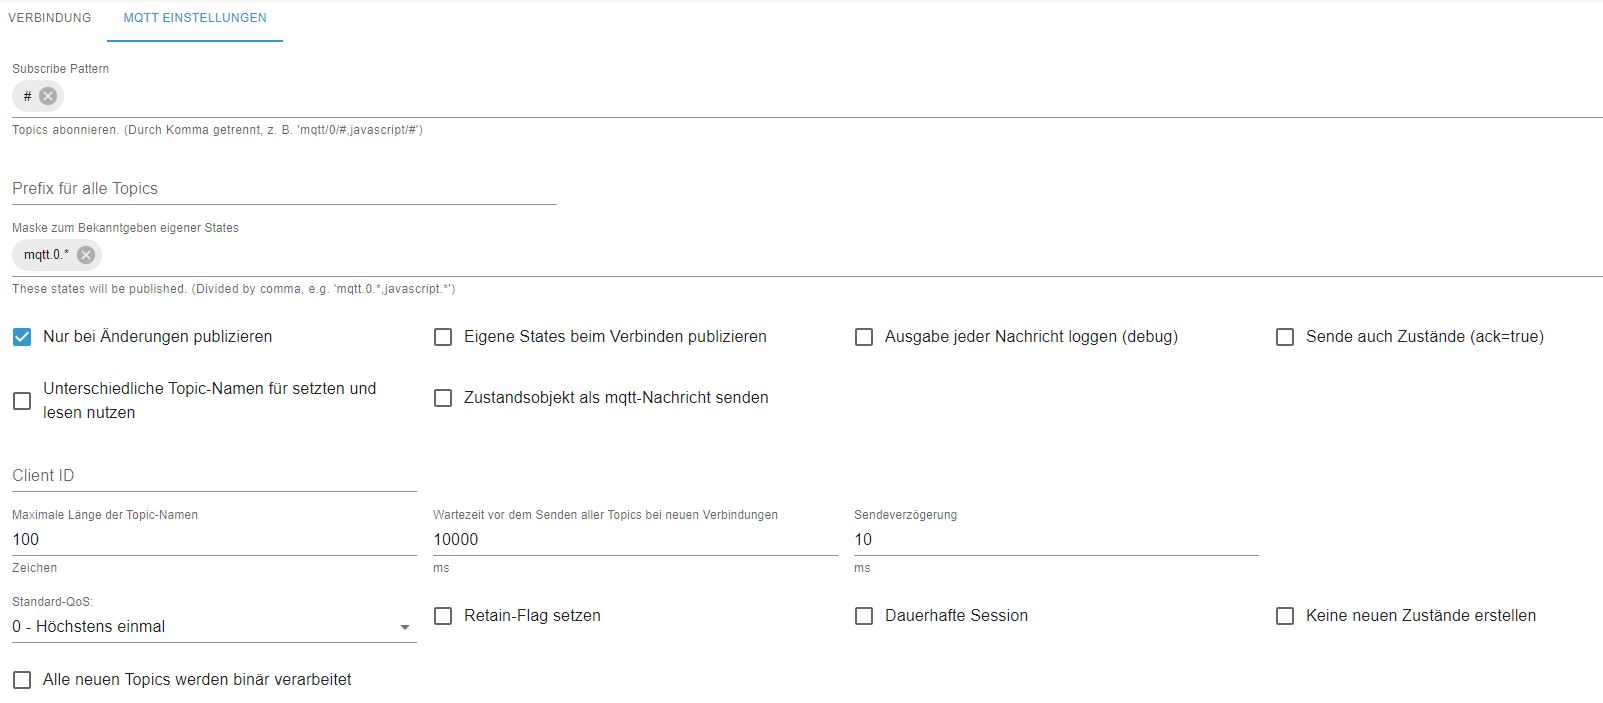Uncheck 'Nur bei Änderungen publizieren'
Image resolution: width=1603 pixels, height=703 pixels.
tap(22, 337)
